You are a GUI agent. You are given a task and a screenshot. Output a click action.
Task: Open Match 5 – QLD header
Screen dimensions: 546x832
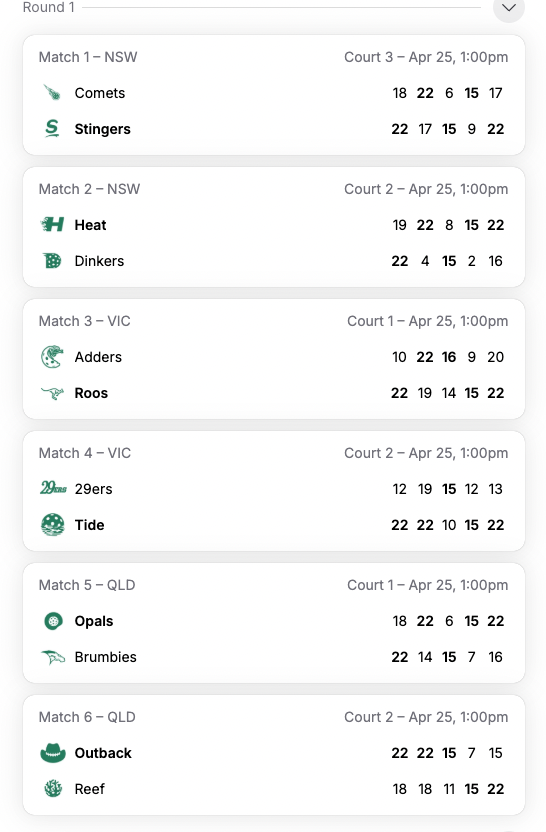[87, 585]
